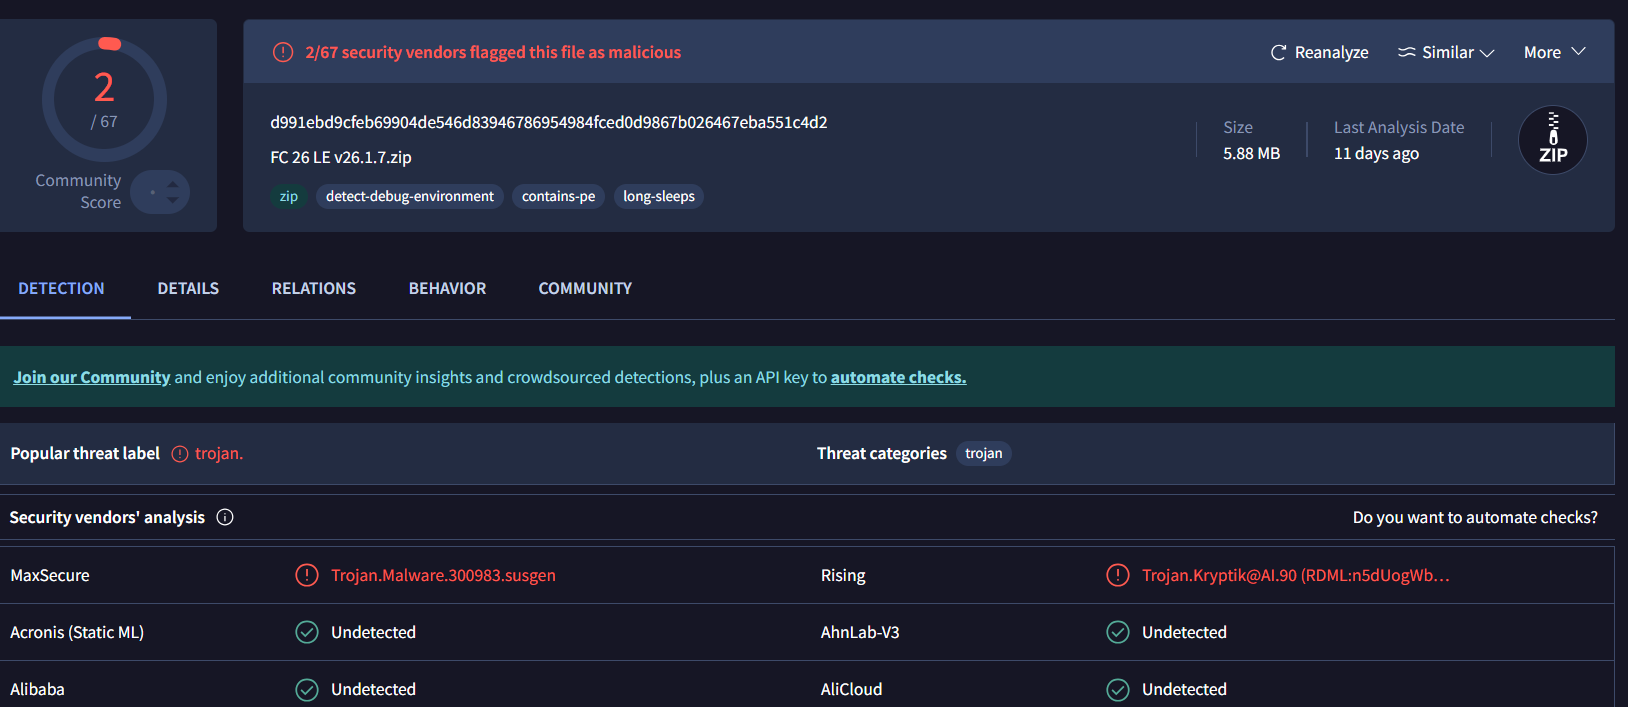Click the alert icon beside trojan threat label
Image resolution: width=1628 pixels, height=707 pixels.
click(x=180, y=454)
